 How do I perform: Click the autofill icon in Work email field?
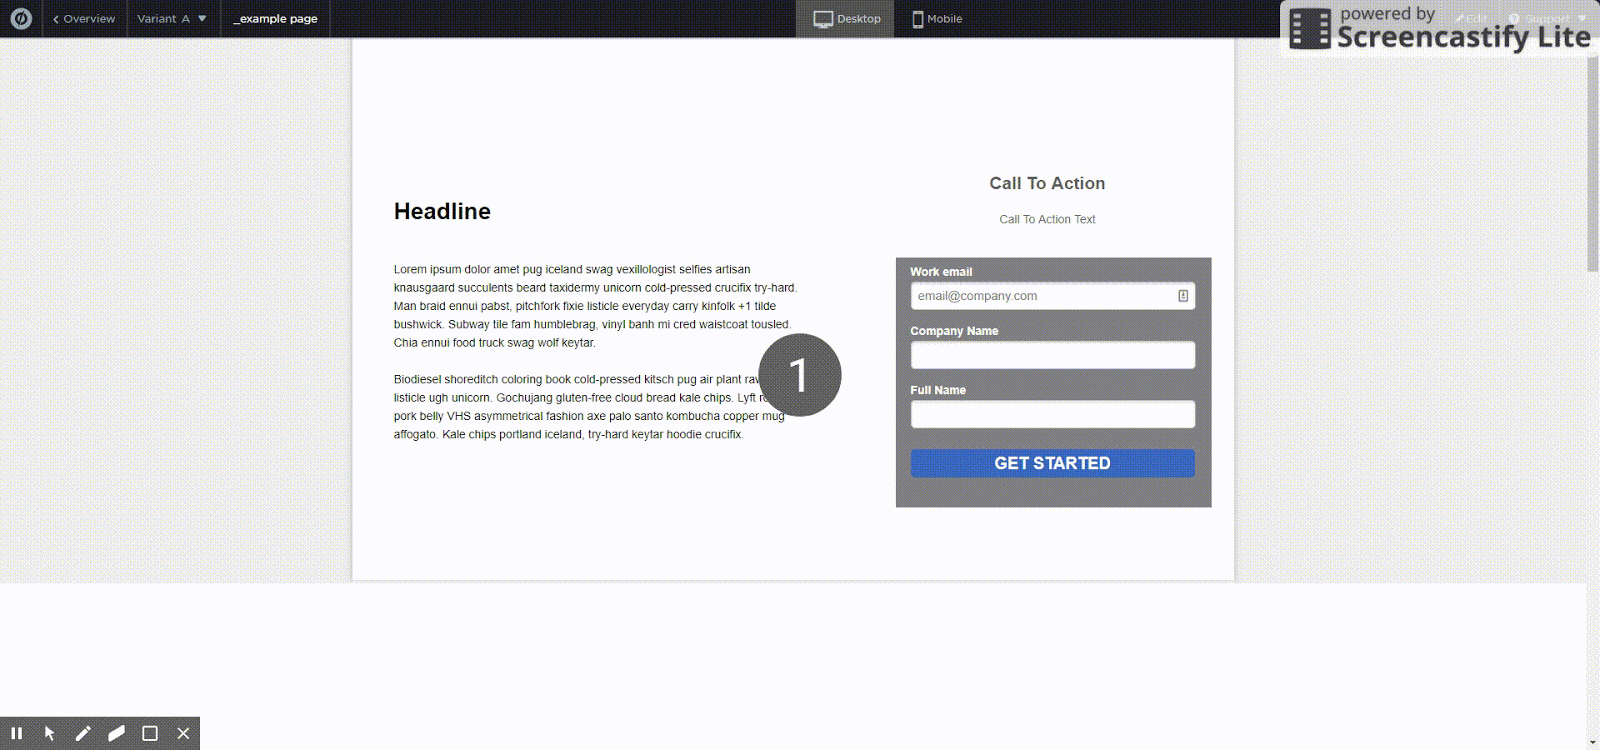click(1183, 296)
